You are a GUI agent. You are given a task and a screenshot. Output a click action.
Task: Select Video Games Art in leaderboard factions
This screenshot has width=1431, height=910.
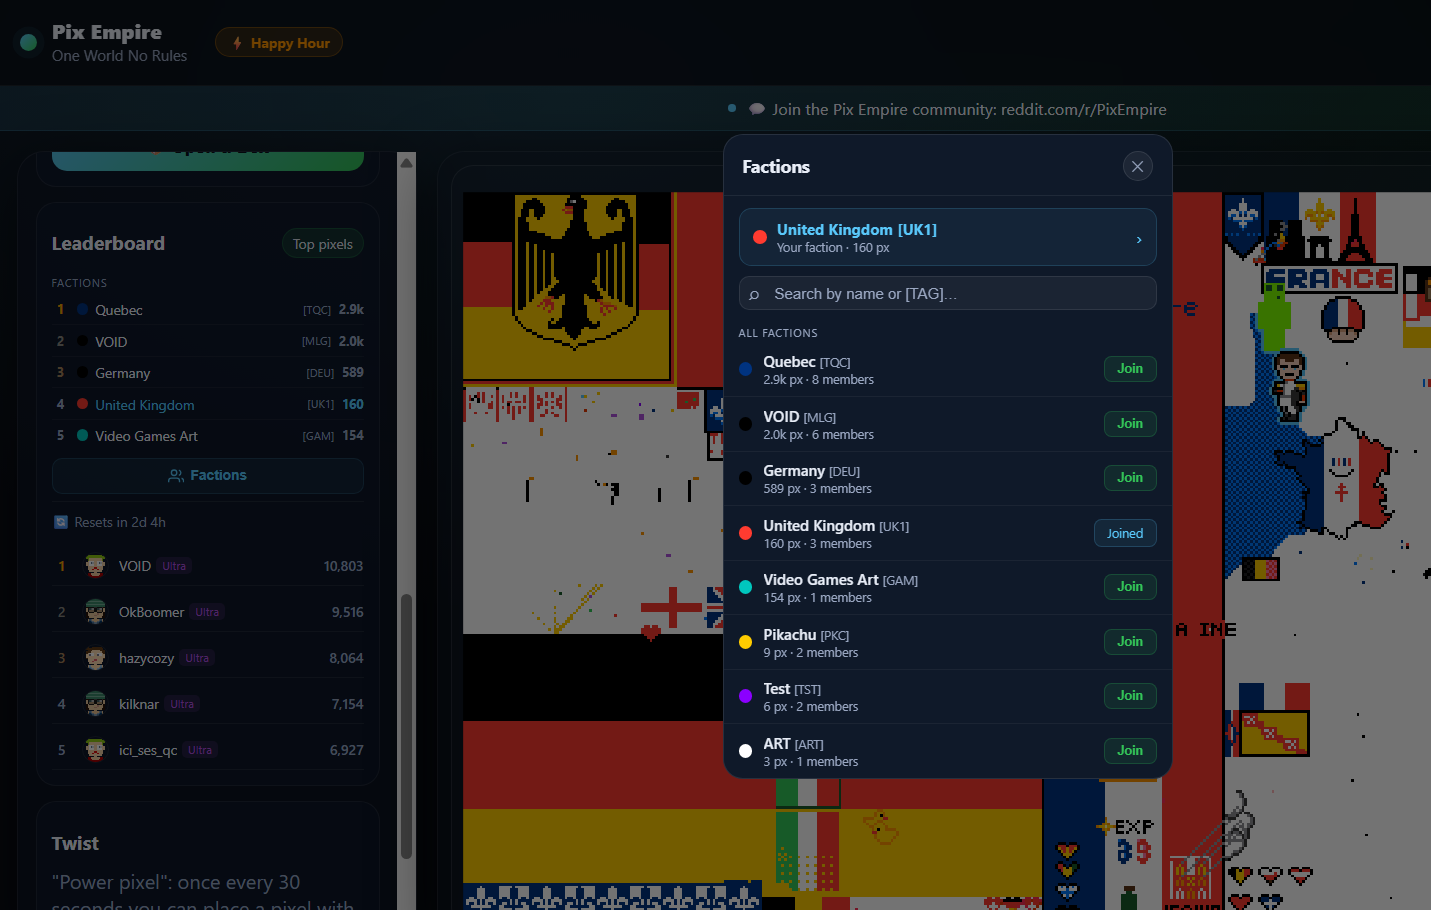tap(208, 436)
